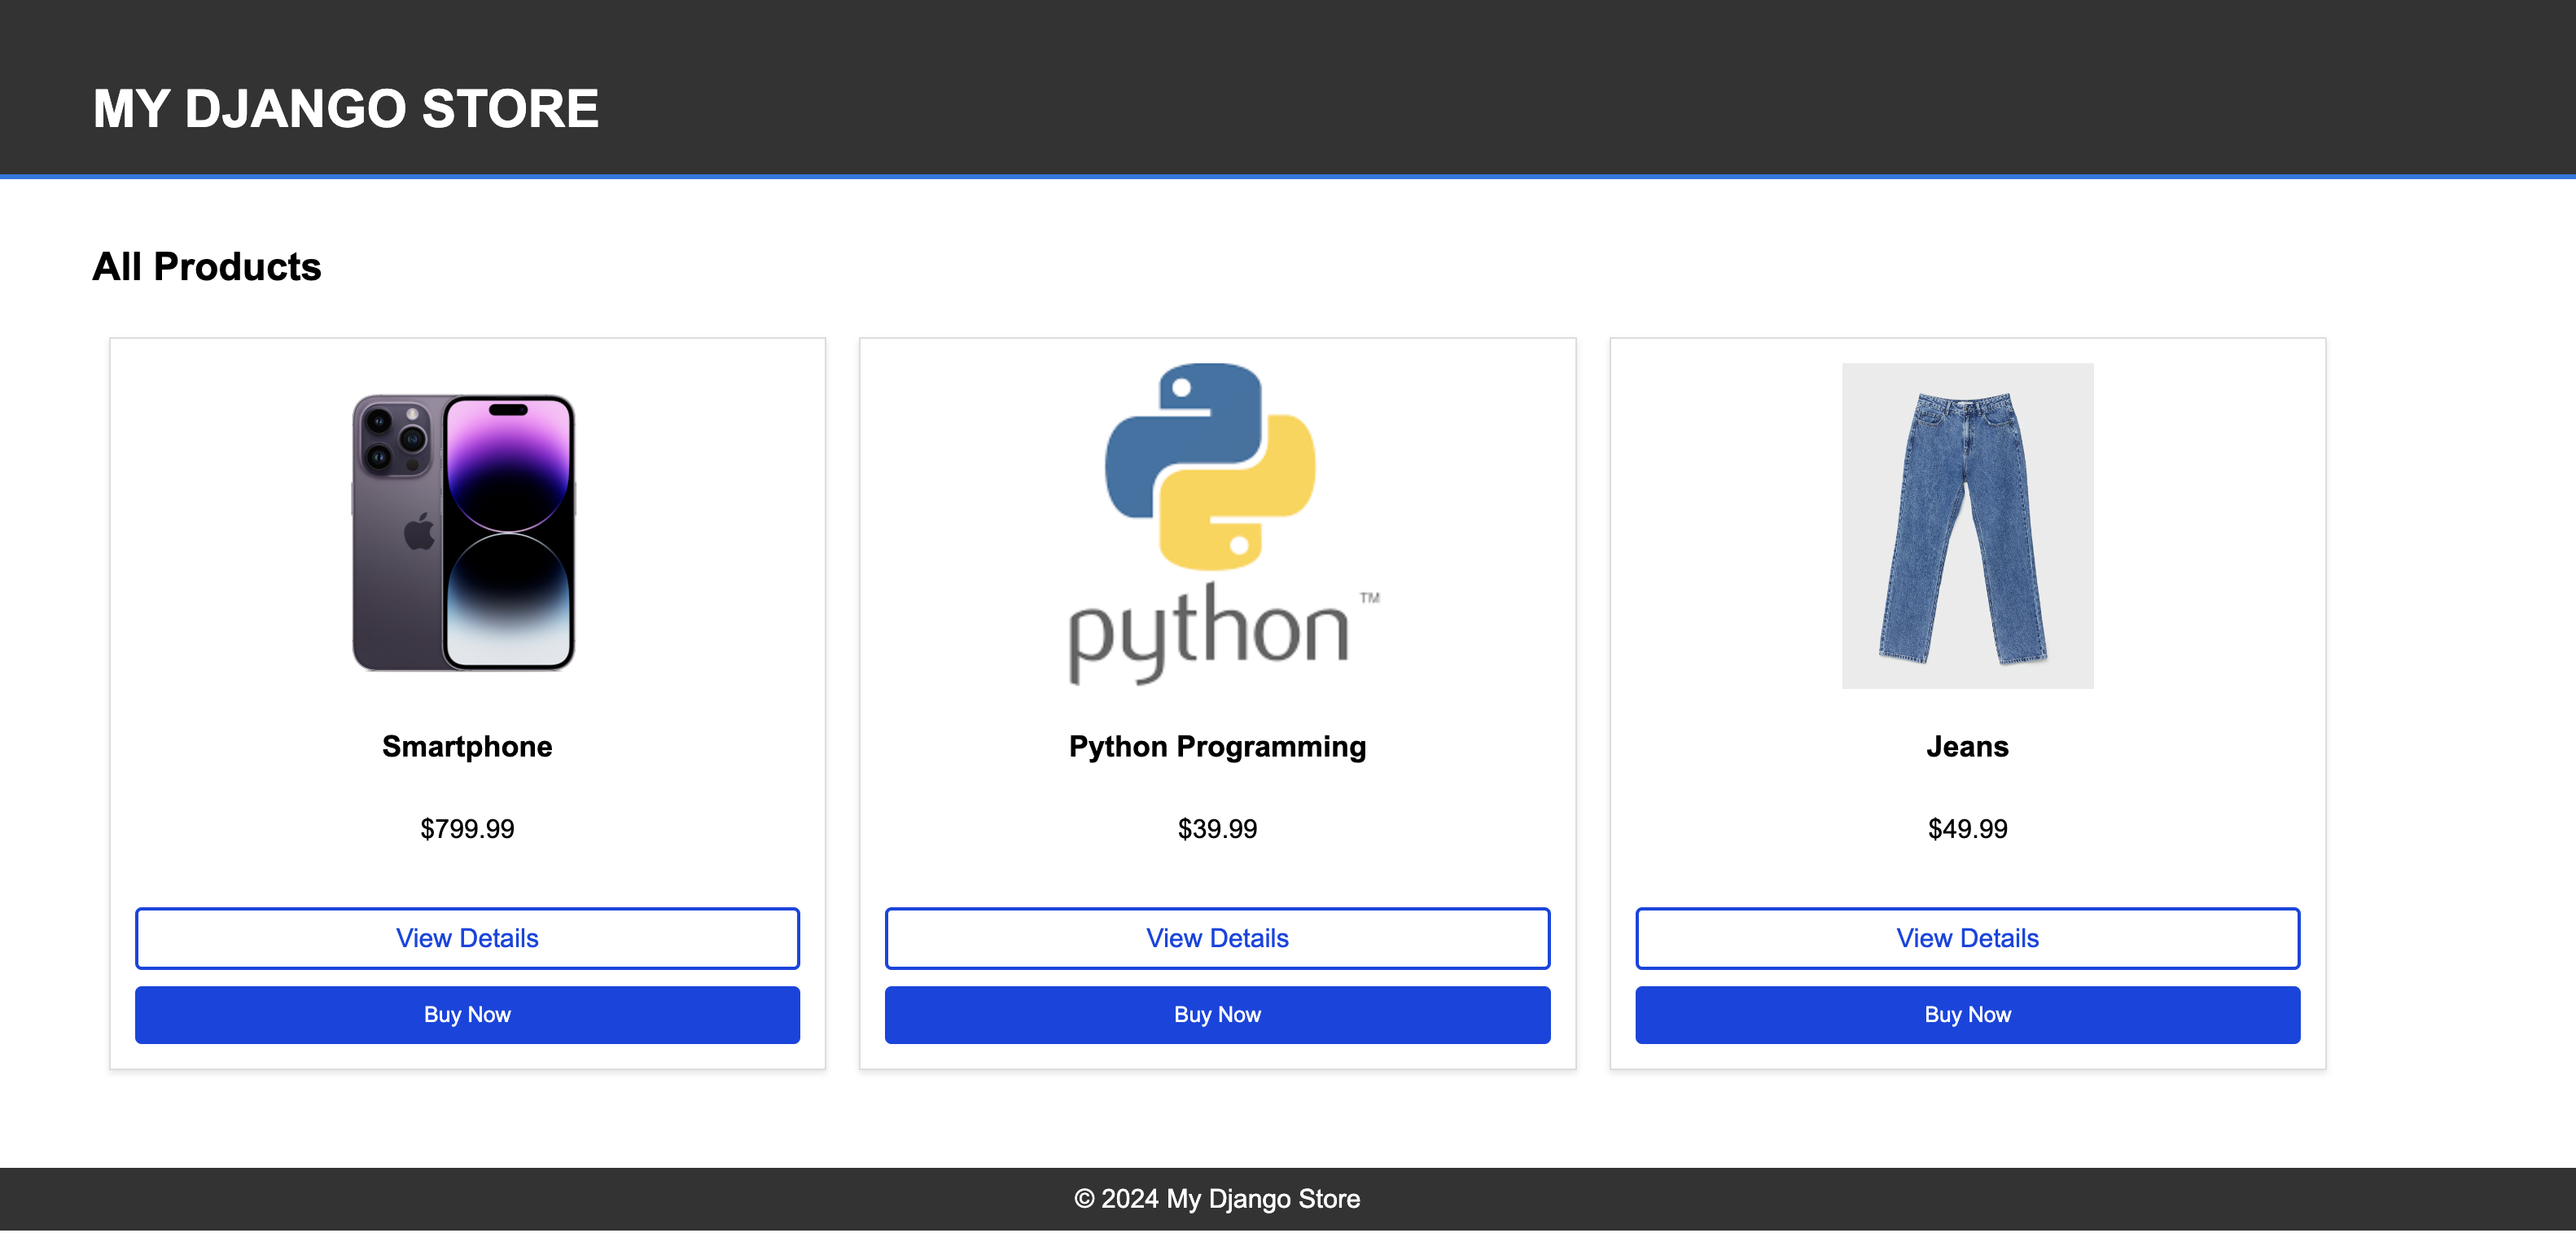
Task: Select the 'Jeans' product title
Action: [x=1967, y=746]
